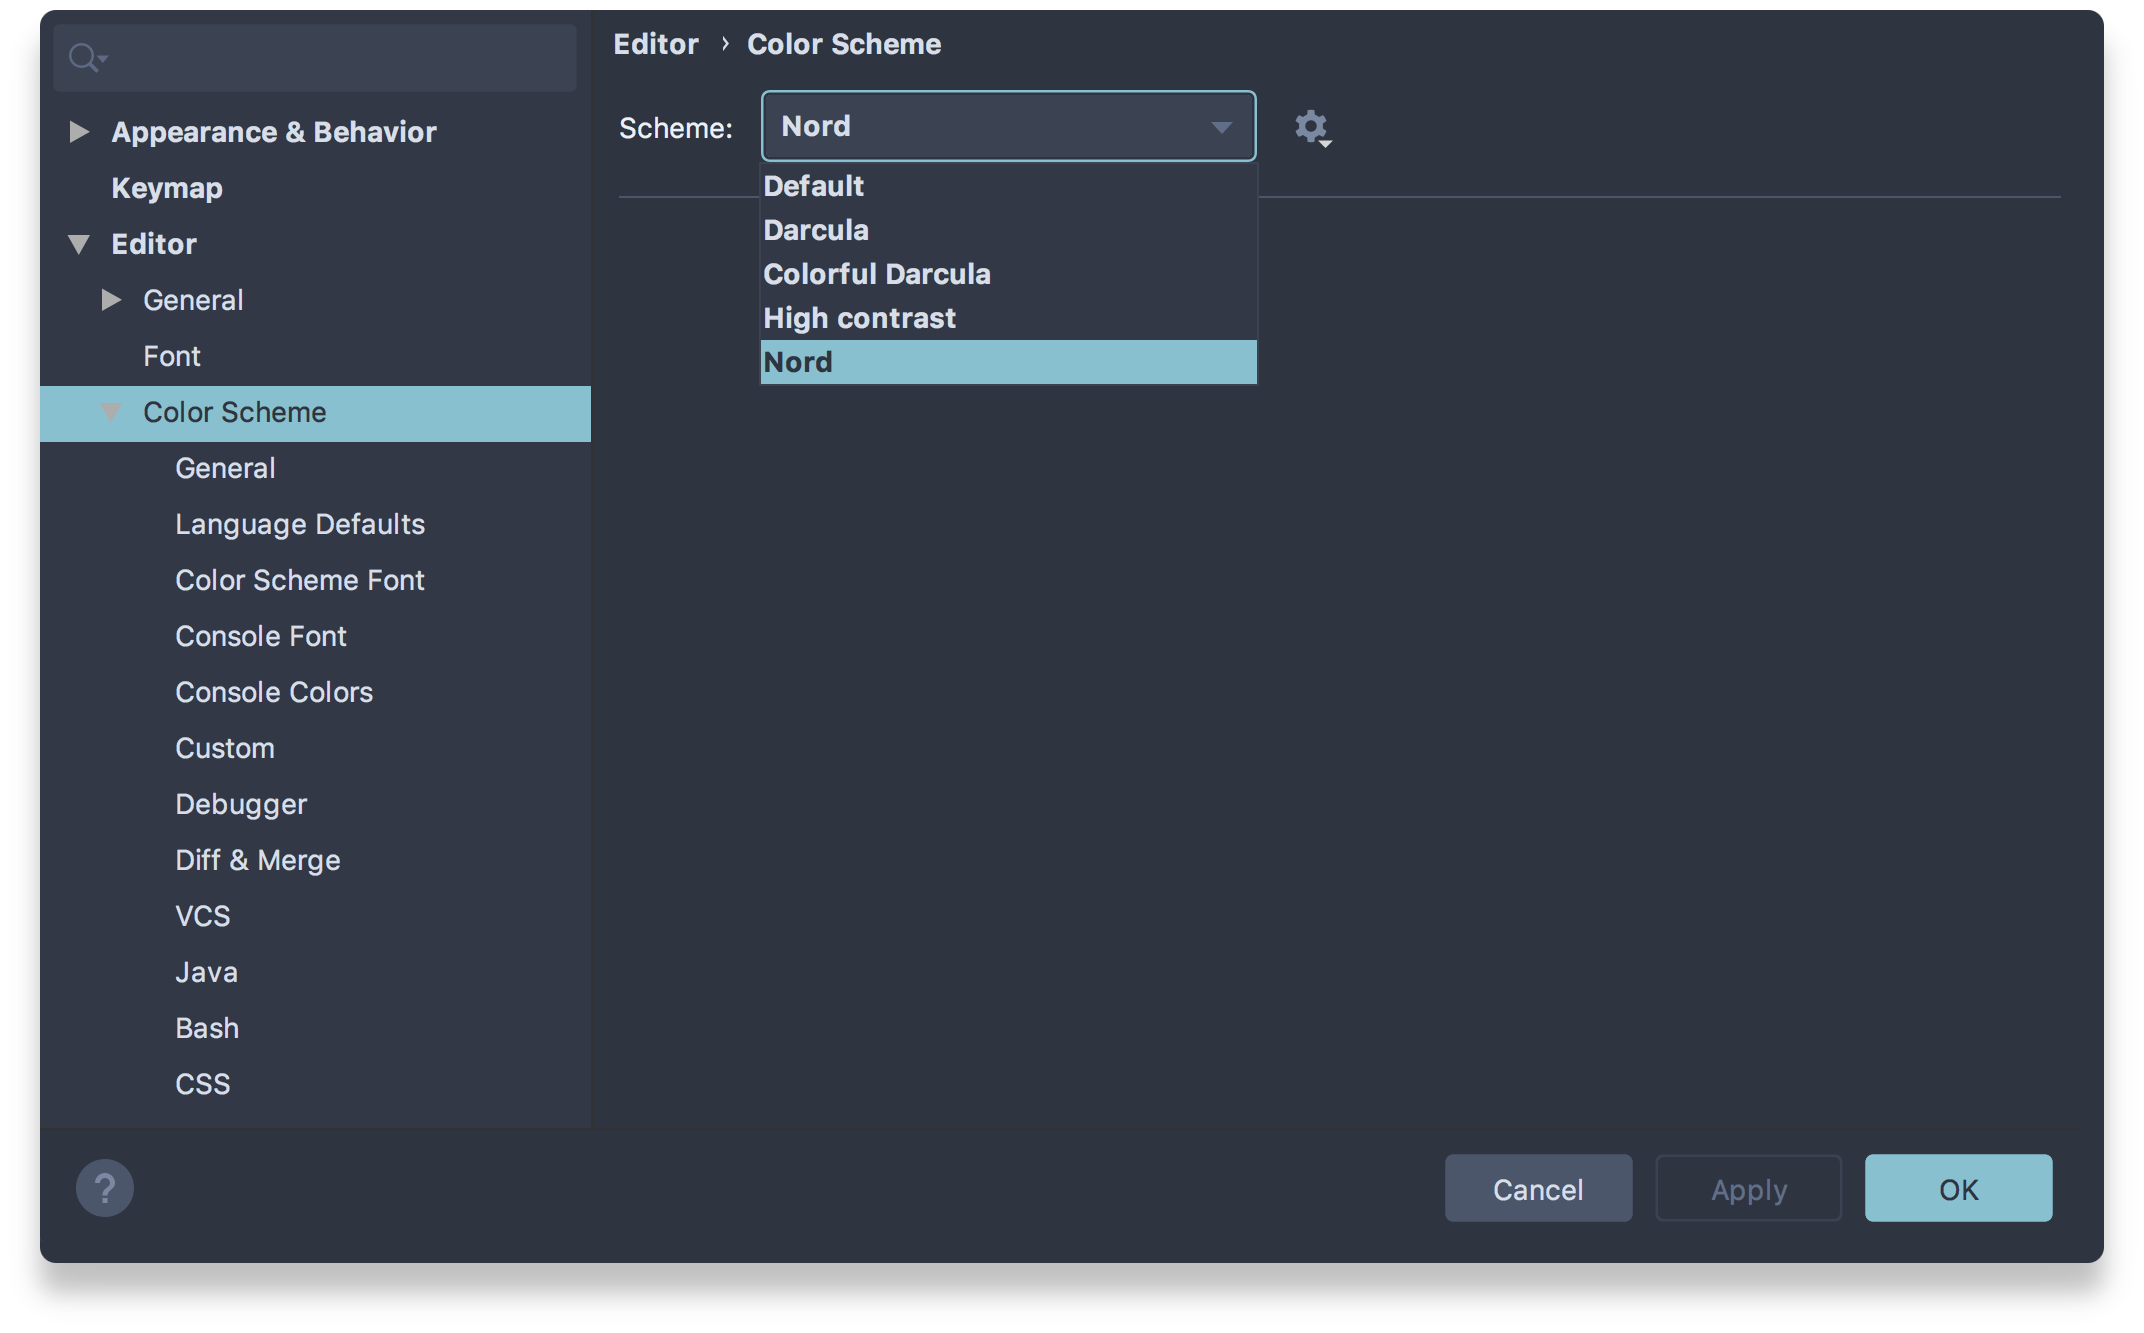Open the help question mark button
The height and width of the screenshot is (1333, 2144).
pyautogui.click(x=105, y=1188)
